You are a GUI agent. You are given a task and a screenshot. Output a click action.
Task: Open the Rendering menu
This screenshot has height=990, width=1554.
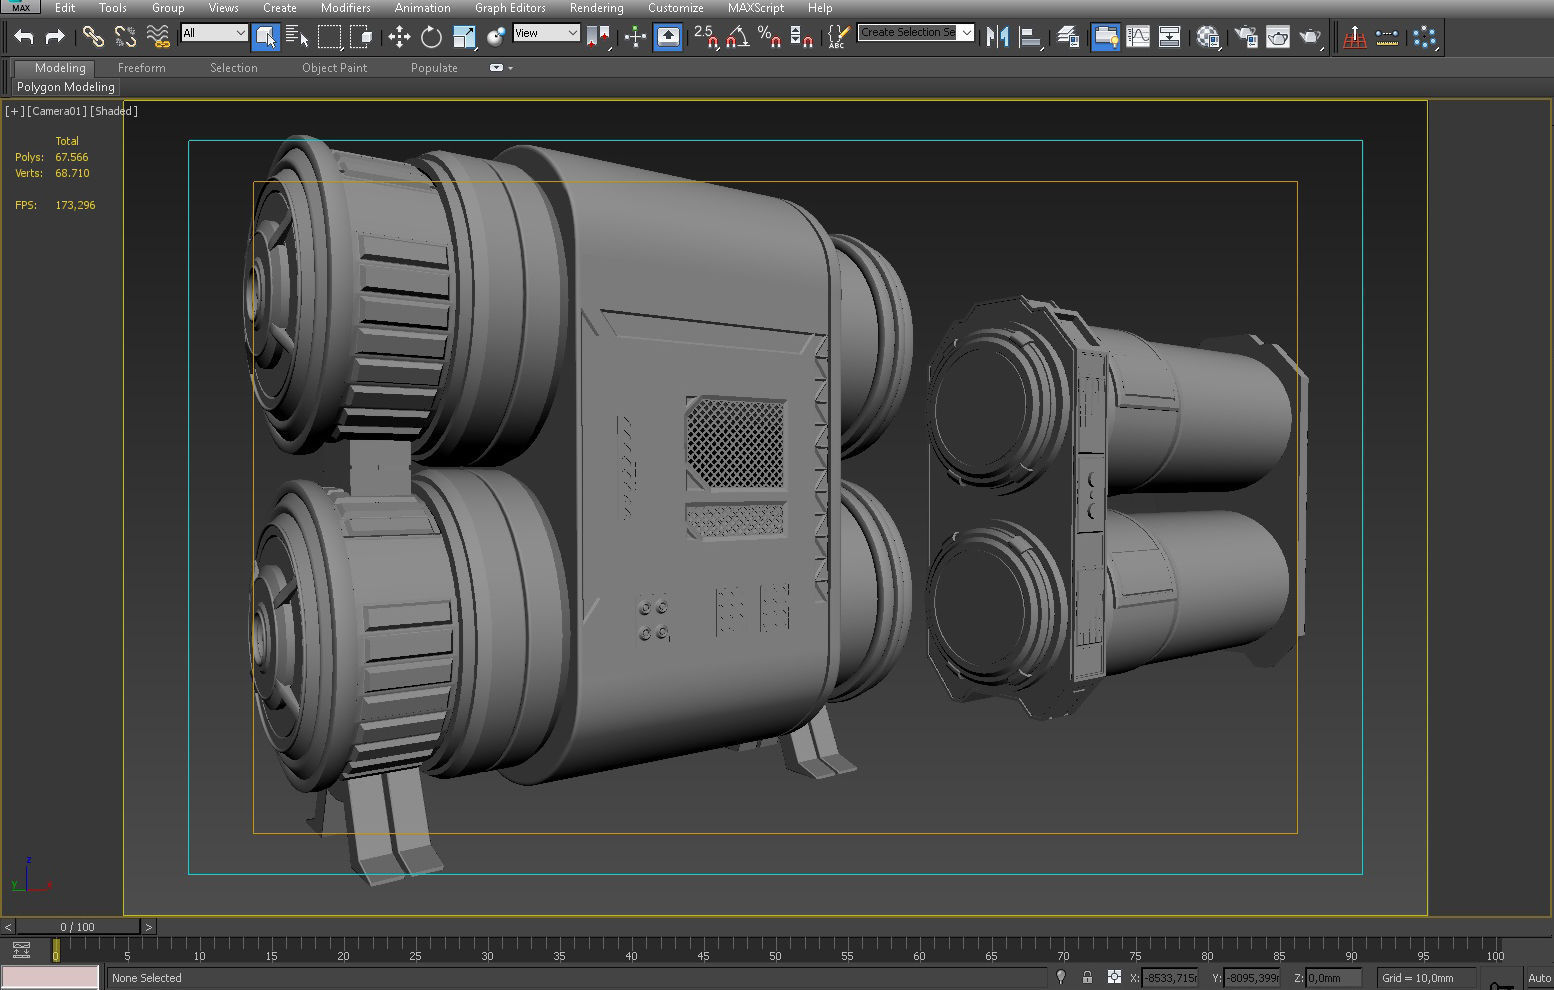(x=596, y=8)
